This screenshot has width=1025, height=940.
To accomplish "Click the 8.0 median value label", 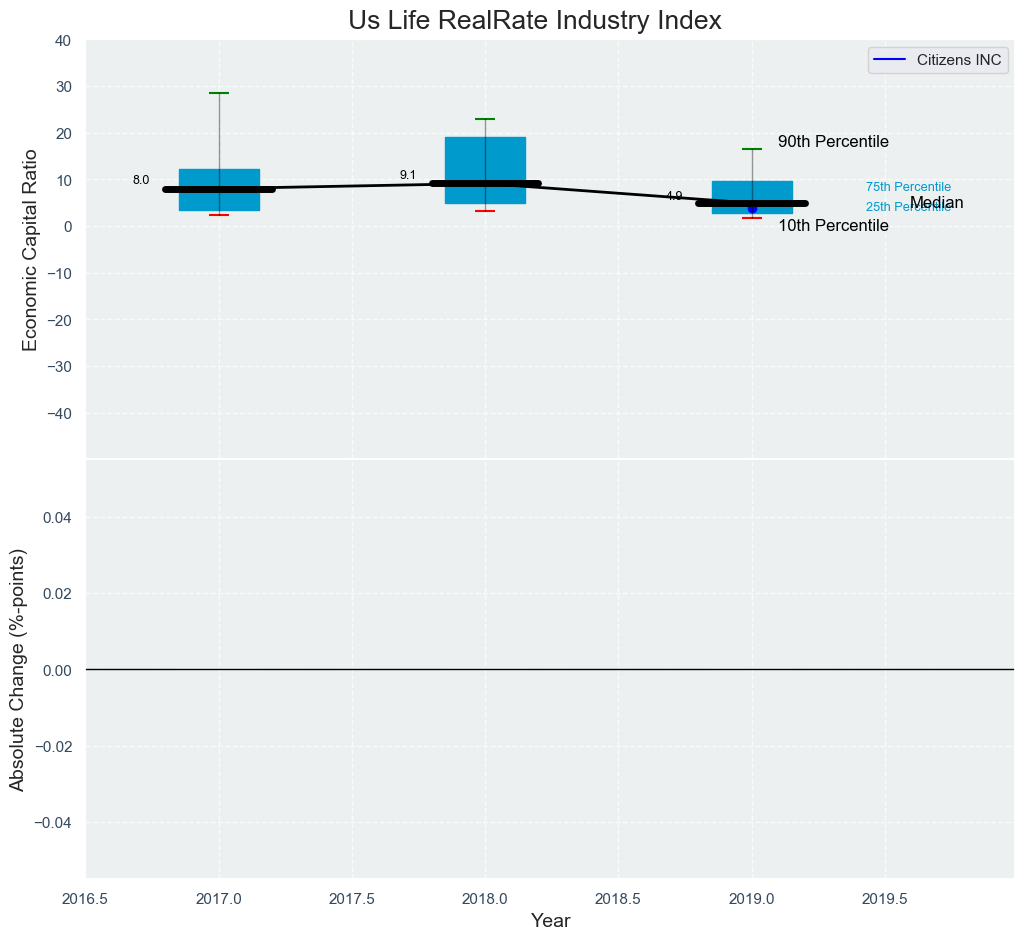I will pos(141,181).
